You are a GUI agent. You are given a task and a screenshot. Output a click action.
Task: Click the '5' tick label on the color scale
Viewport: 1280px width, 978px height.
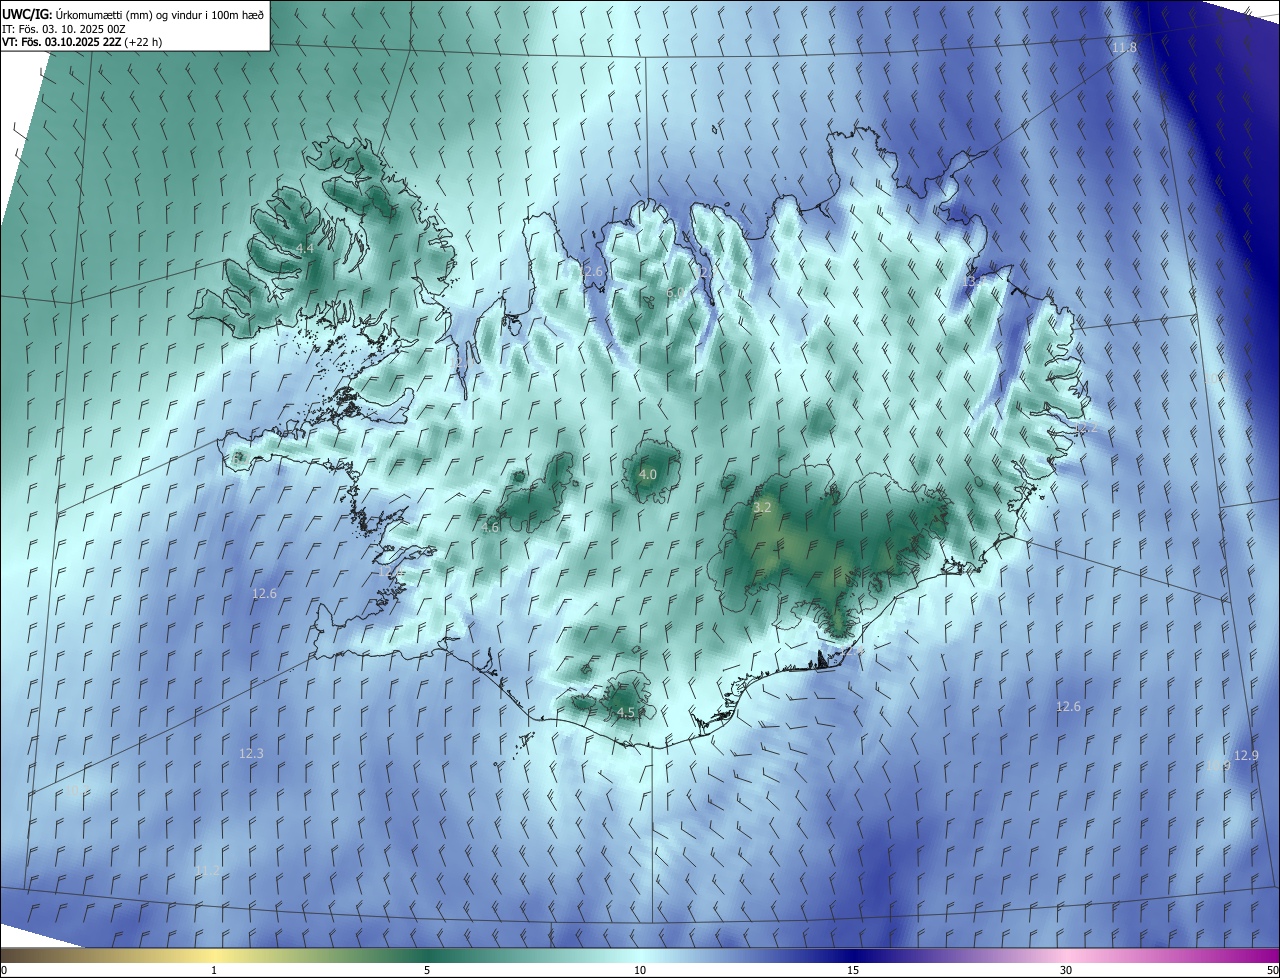[427, 970]
